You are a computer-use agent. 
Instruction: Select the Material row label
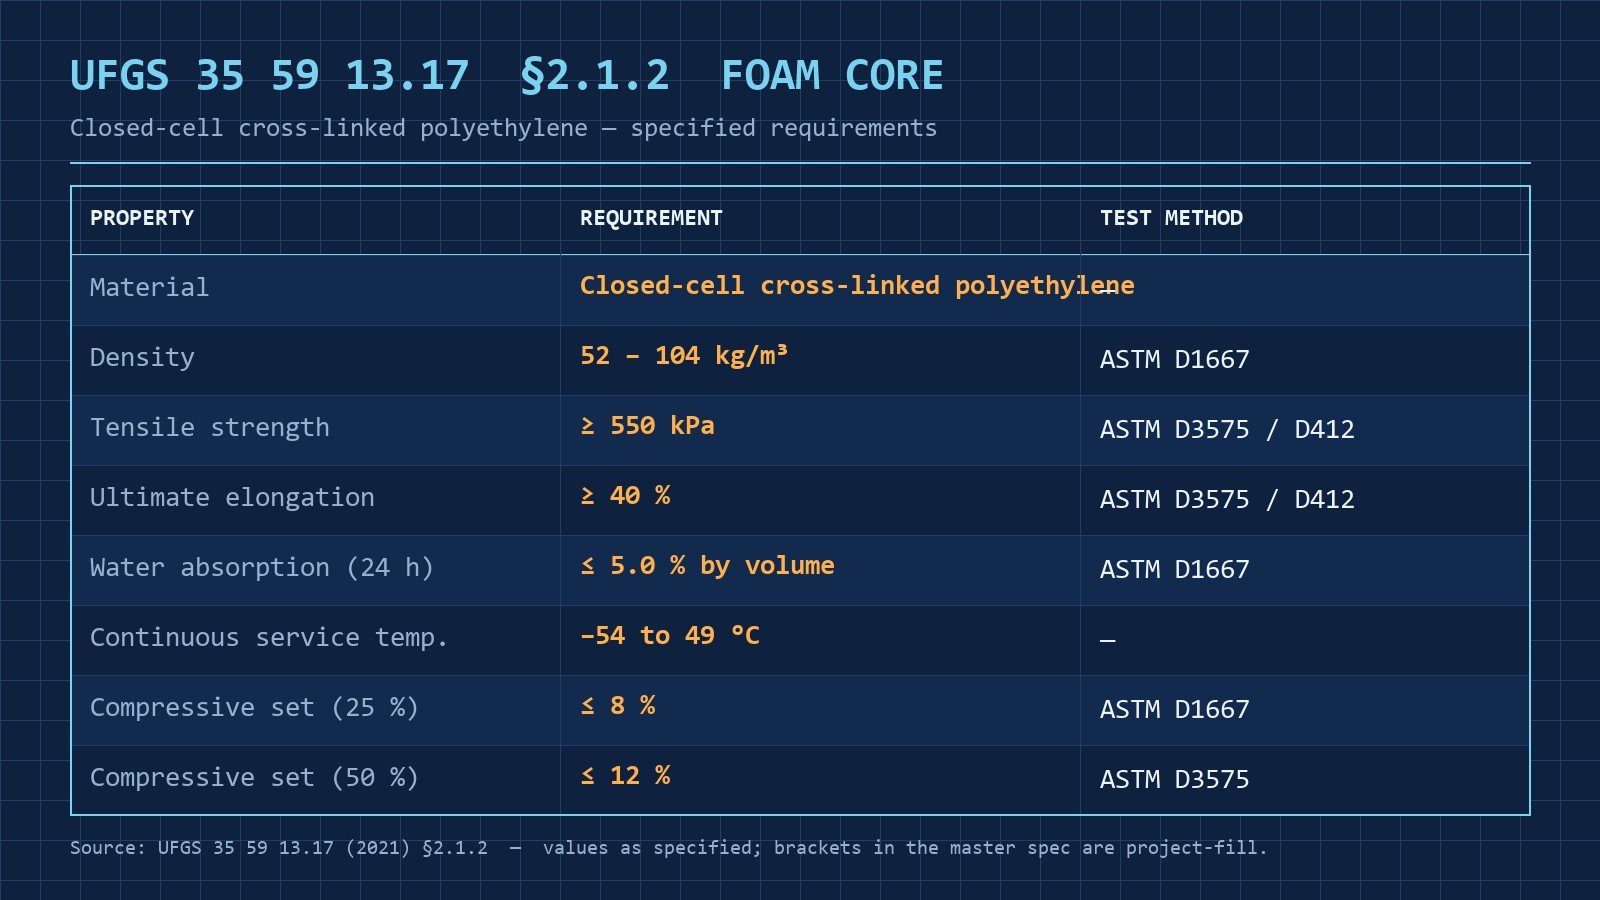tap(149, 288)
